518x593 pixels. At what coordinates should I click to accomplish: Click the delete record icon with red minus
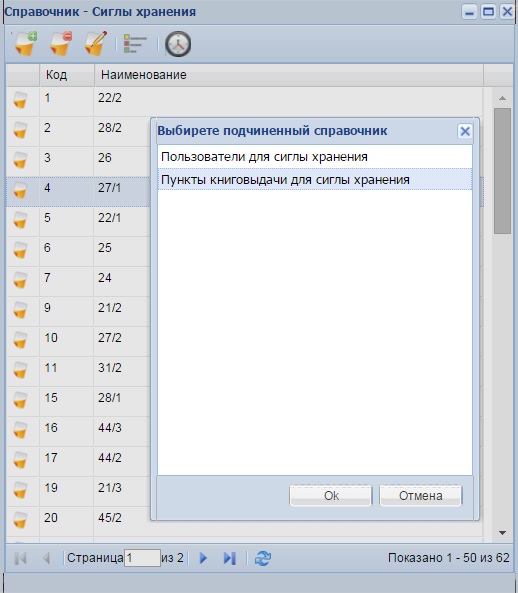point(60,44)
